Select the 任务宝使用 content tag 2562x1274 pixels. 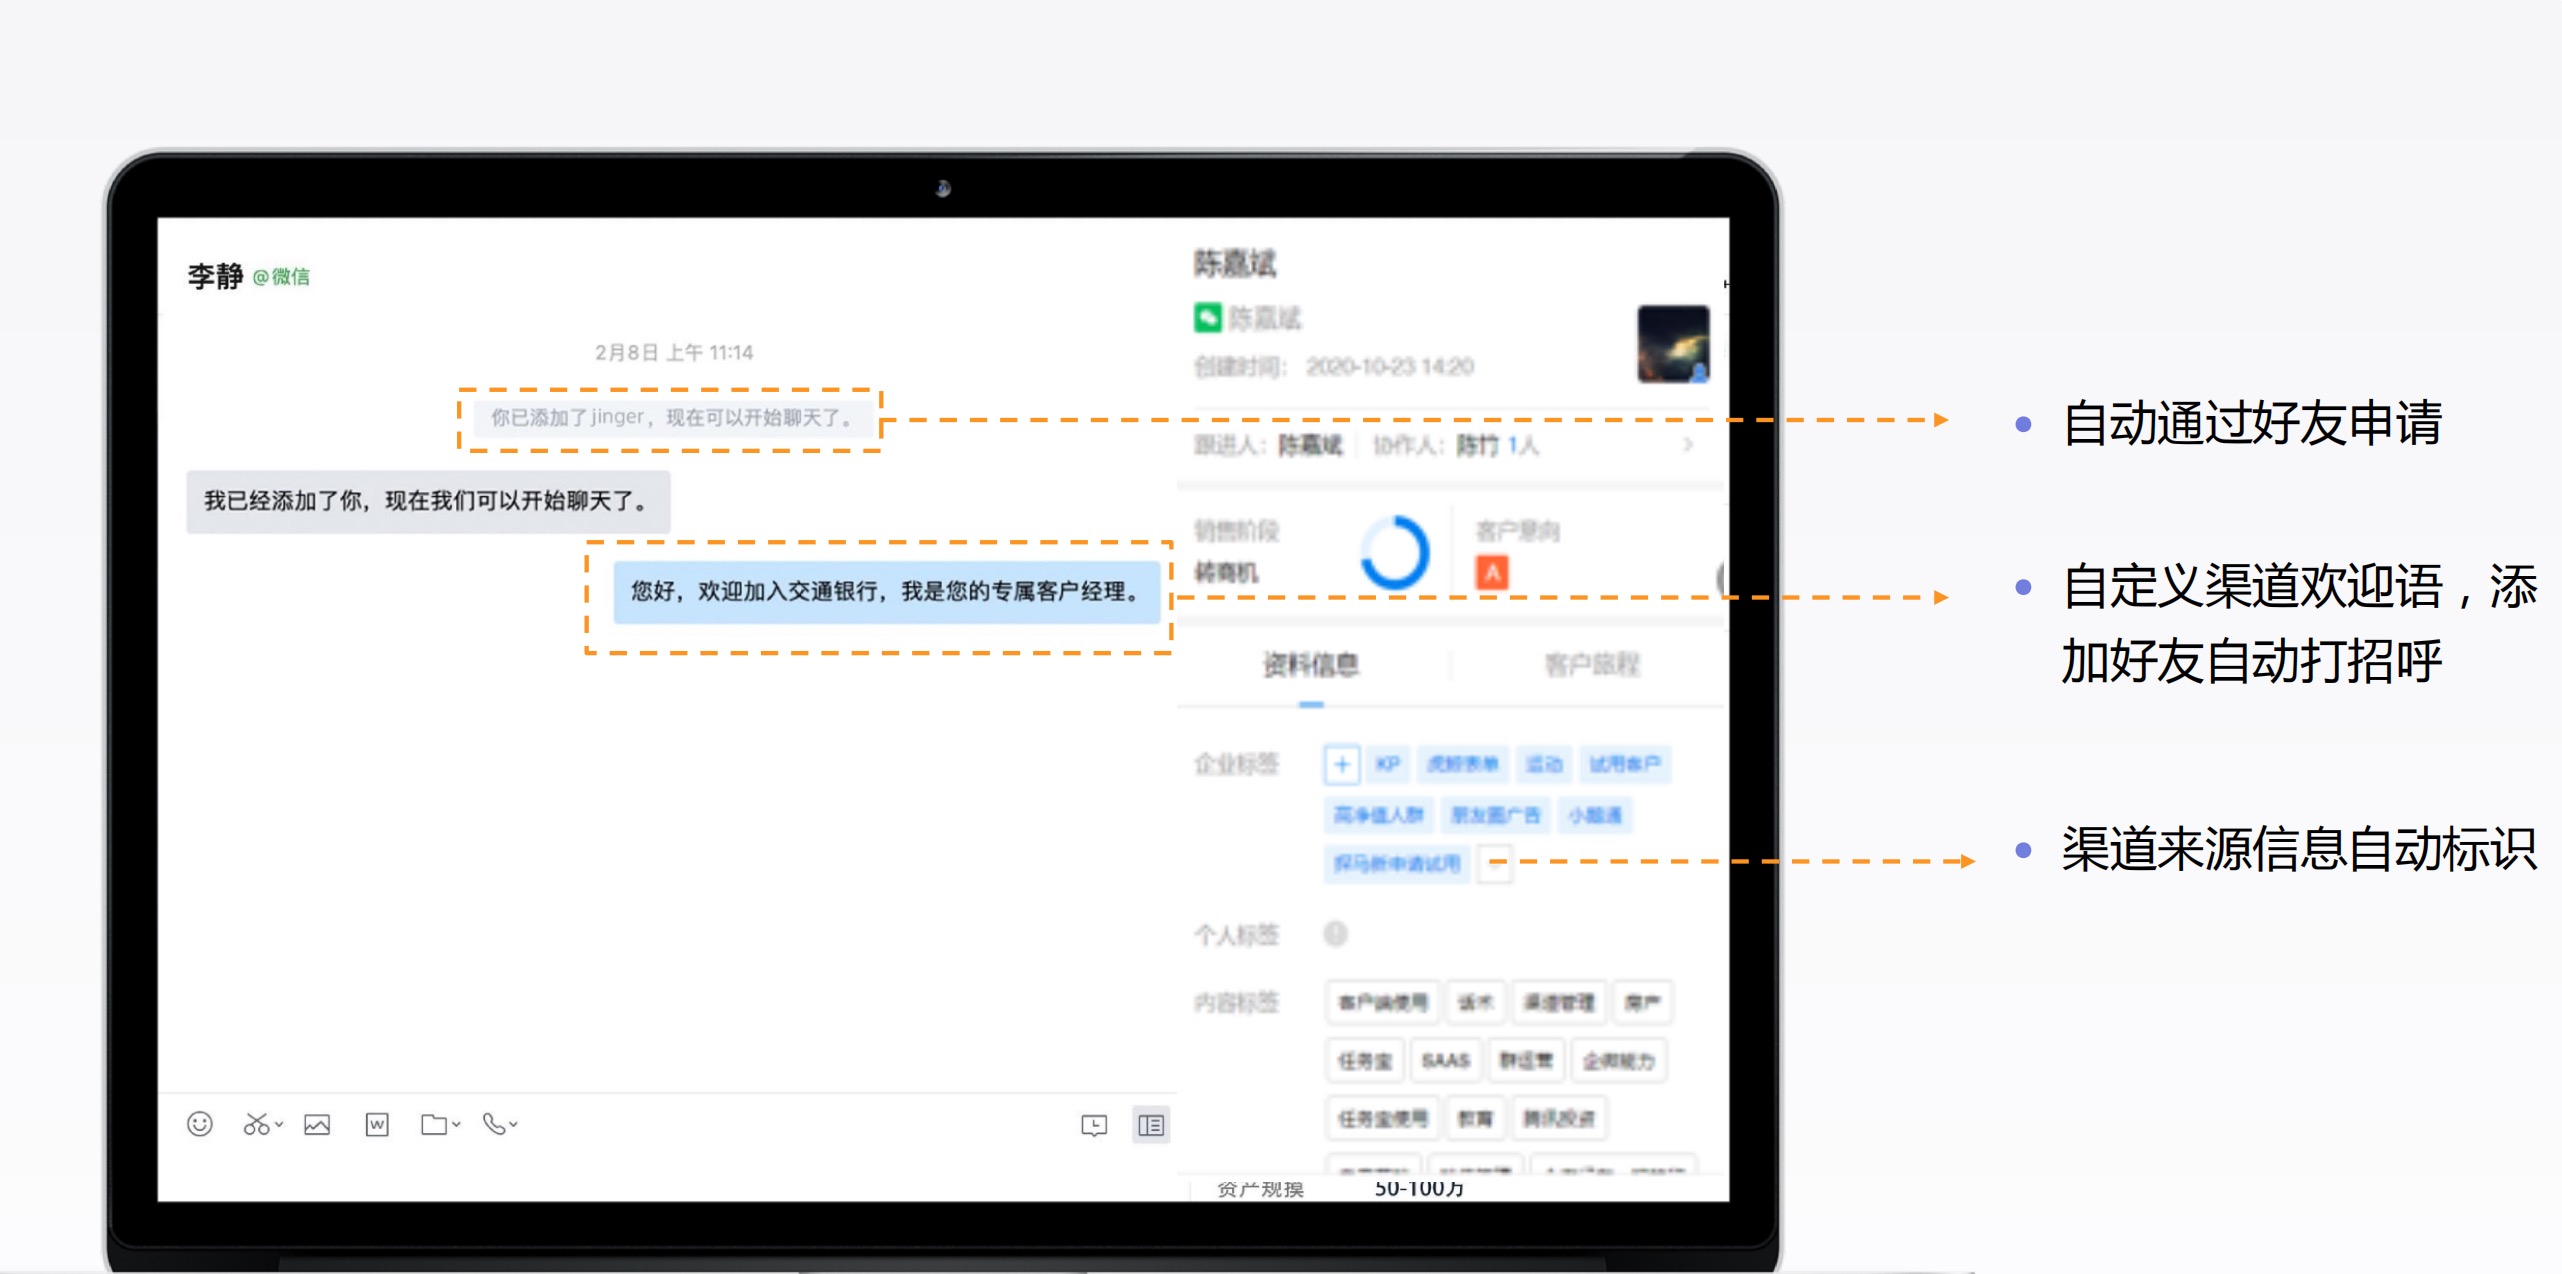coord(1383,1118)
